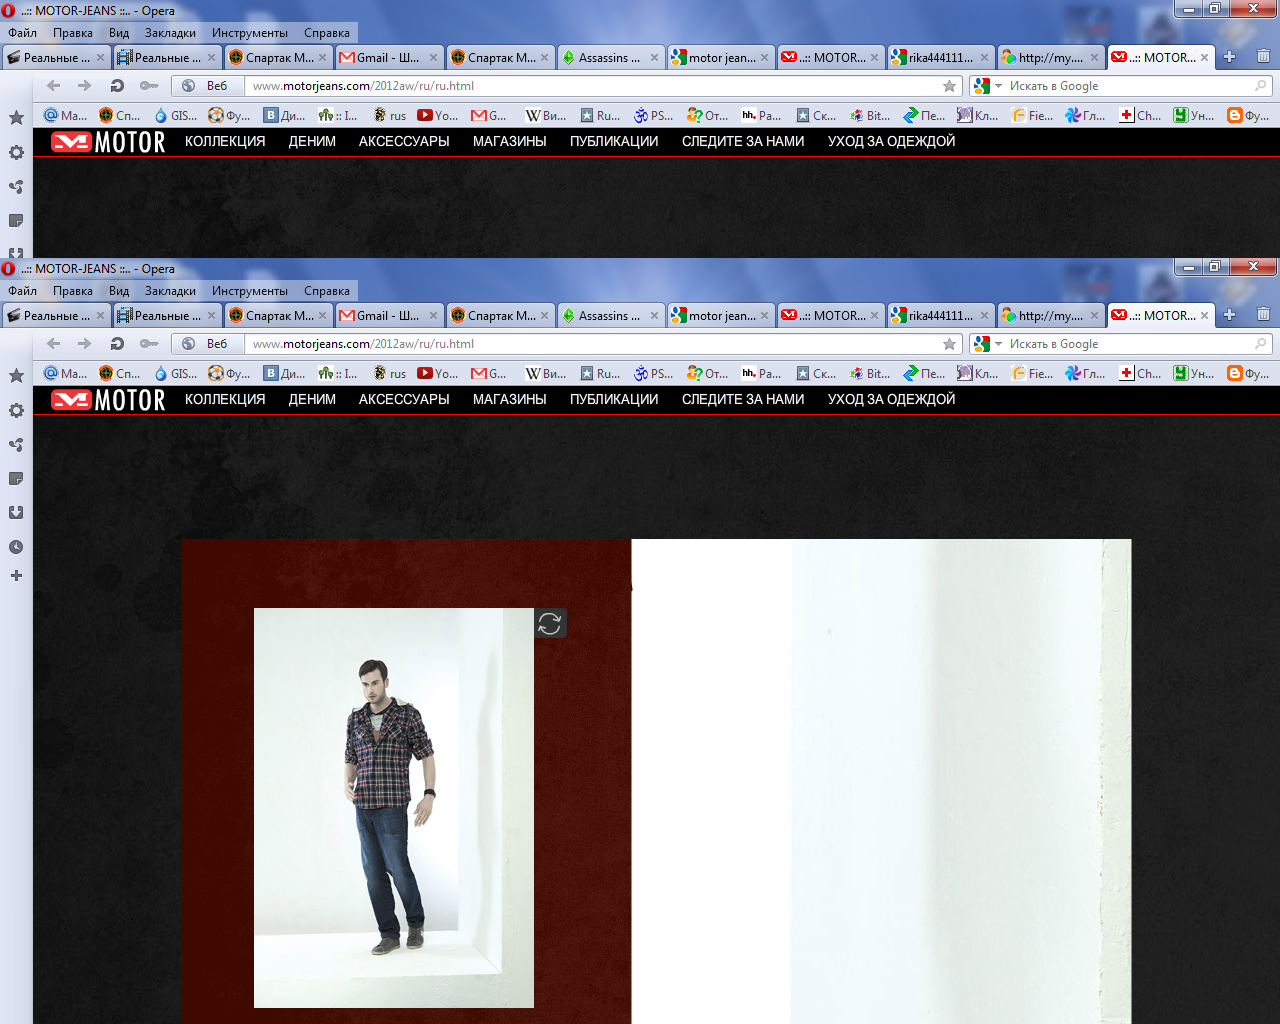1280x1024 pixels.
Task: Open the Файл menu in the front window
Action: coord(22,291)
